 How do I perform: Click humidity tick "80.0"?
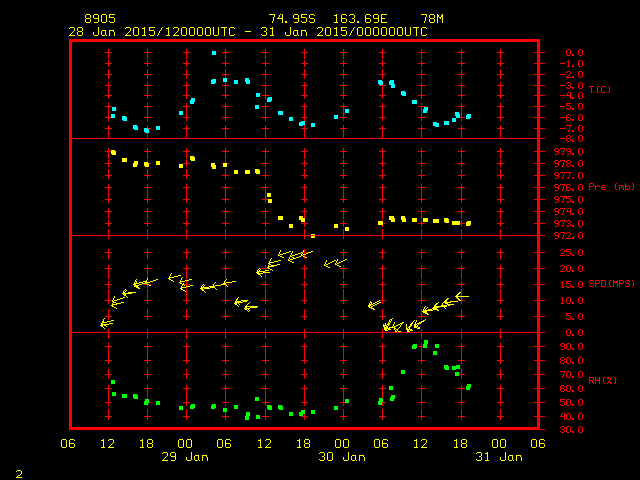pyautogui.click(x=571, y=361)
